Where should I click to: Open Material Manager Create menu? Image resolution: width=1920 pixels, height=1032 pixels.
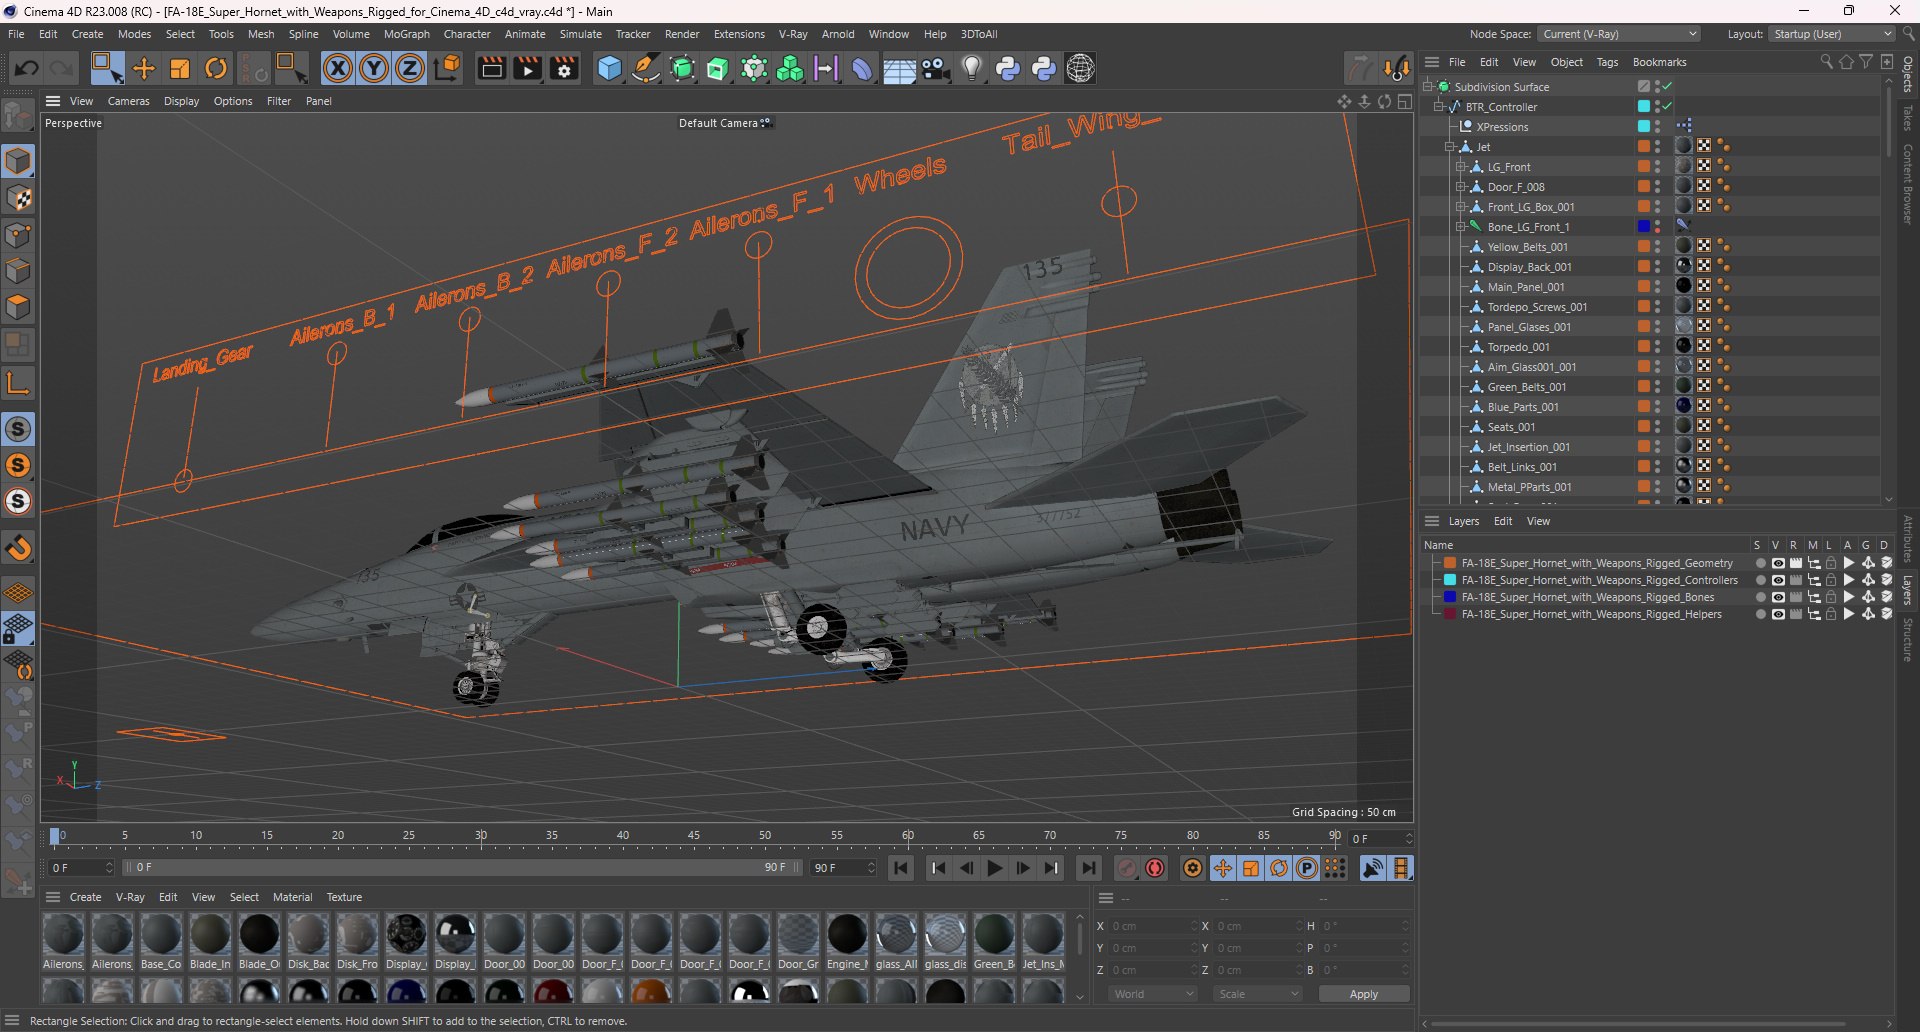(x=85, y=897)
